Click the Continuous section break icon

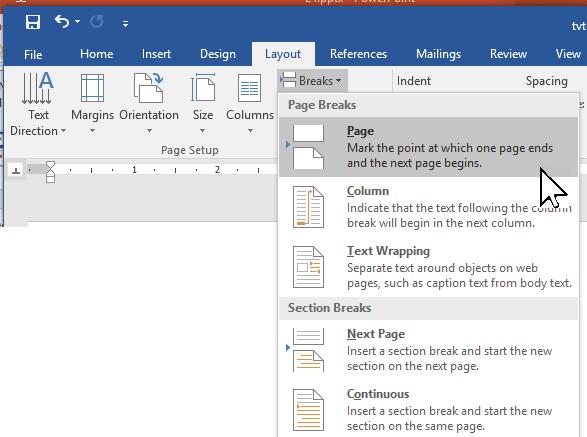[x=308, y=410]
